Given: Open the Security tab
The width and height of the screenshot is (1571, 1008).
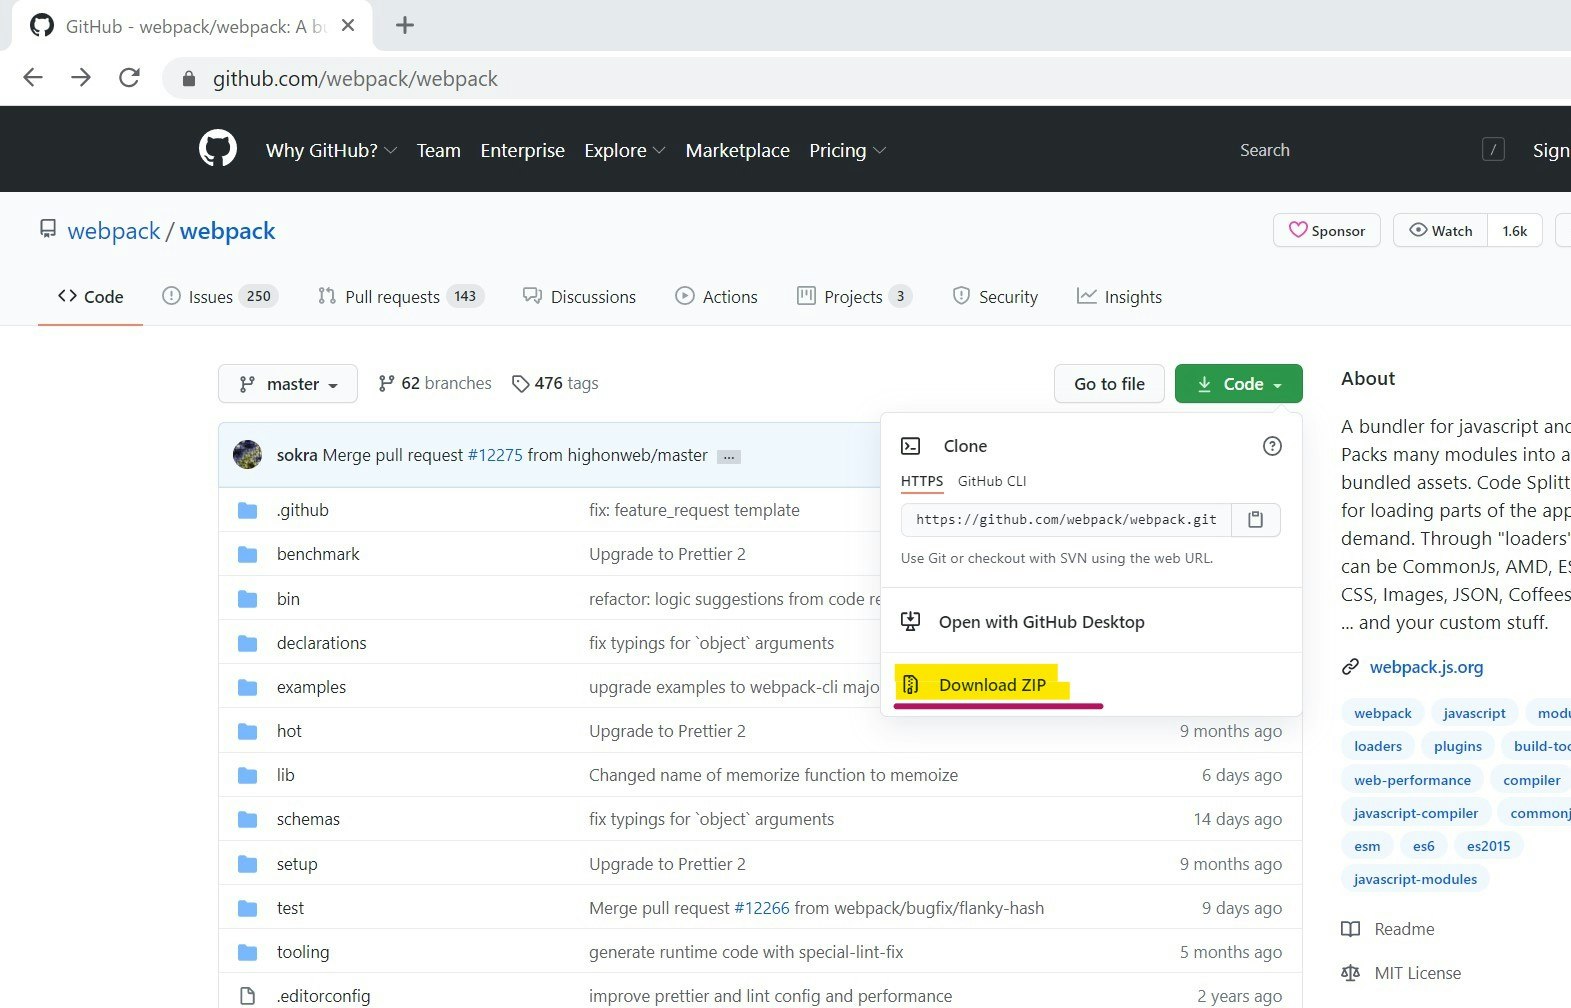Looking at the screenshot, I should [995, 296].
